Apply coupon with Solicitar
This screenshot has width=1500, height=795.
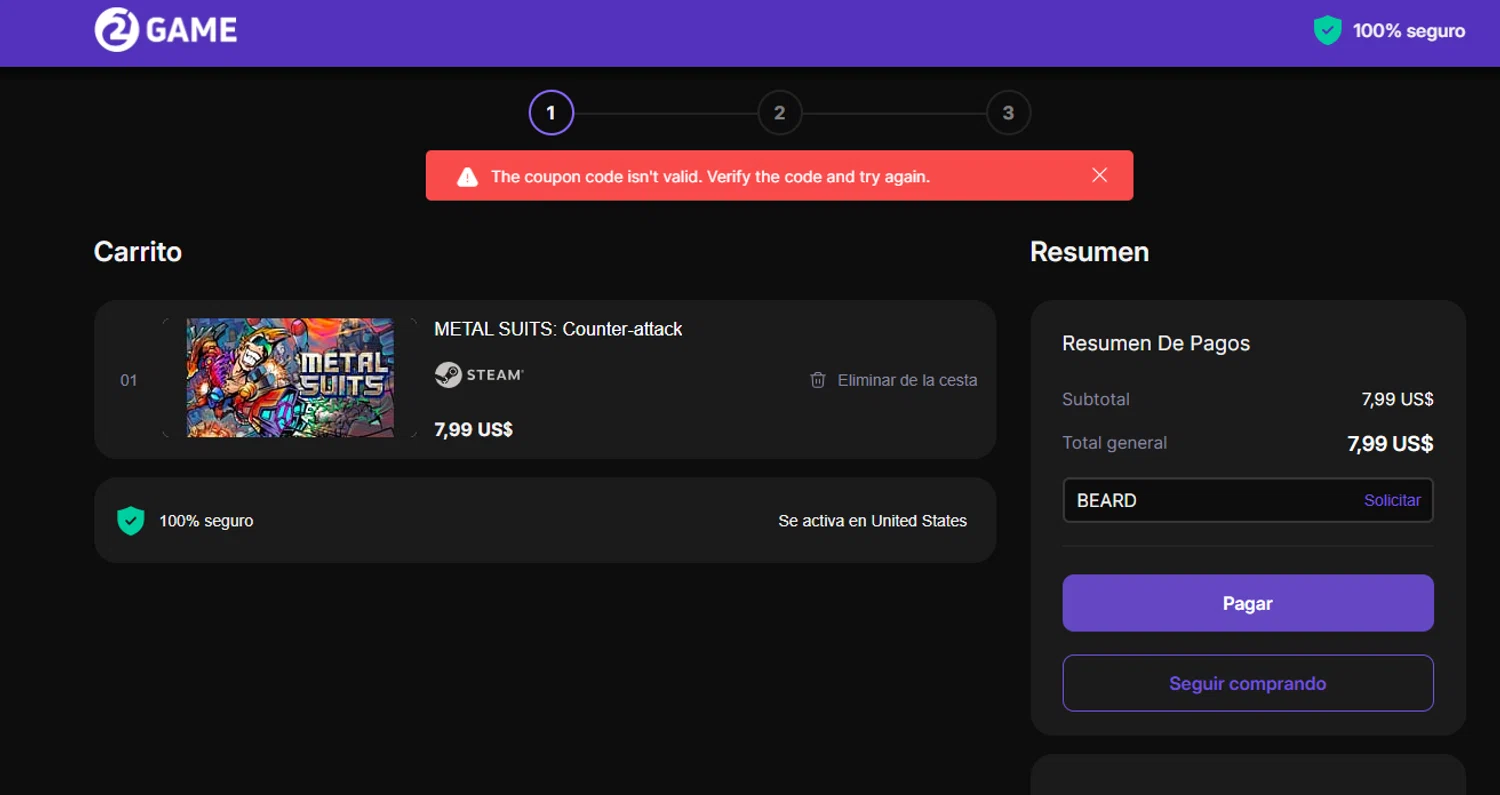click(x=1392, y=500)
